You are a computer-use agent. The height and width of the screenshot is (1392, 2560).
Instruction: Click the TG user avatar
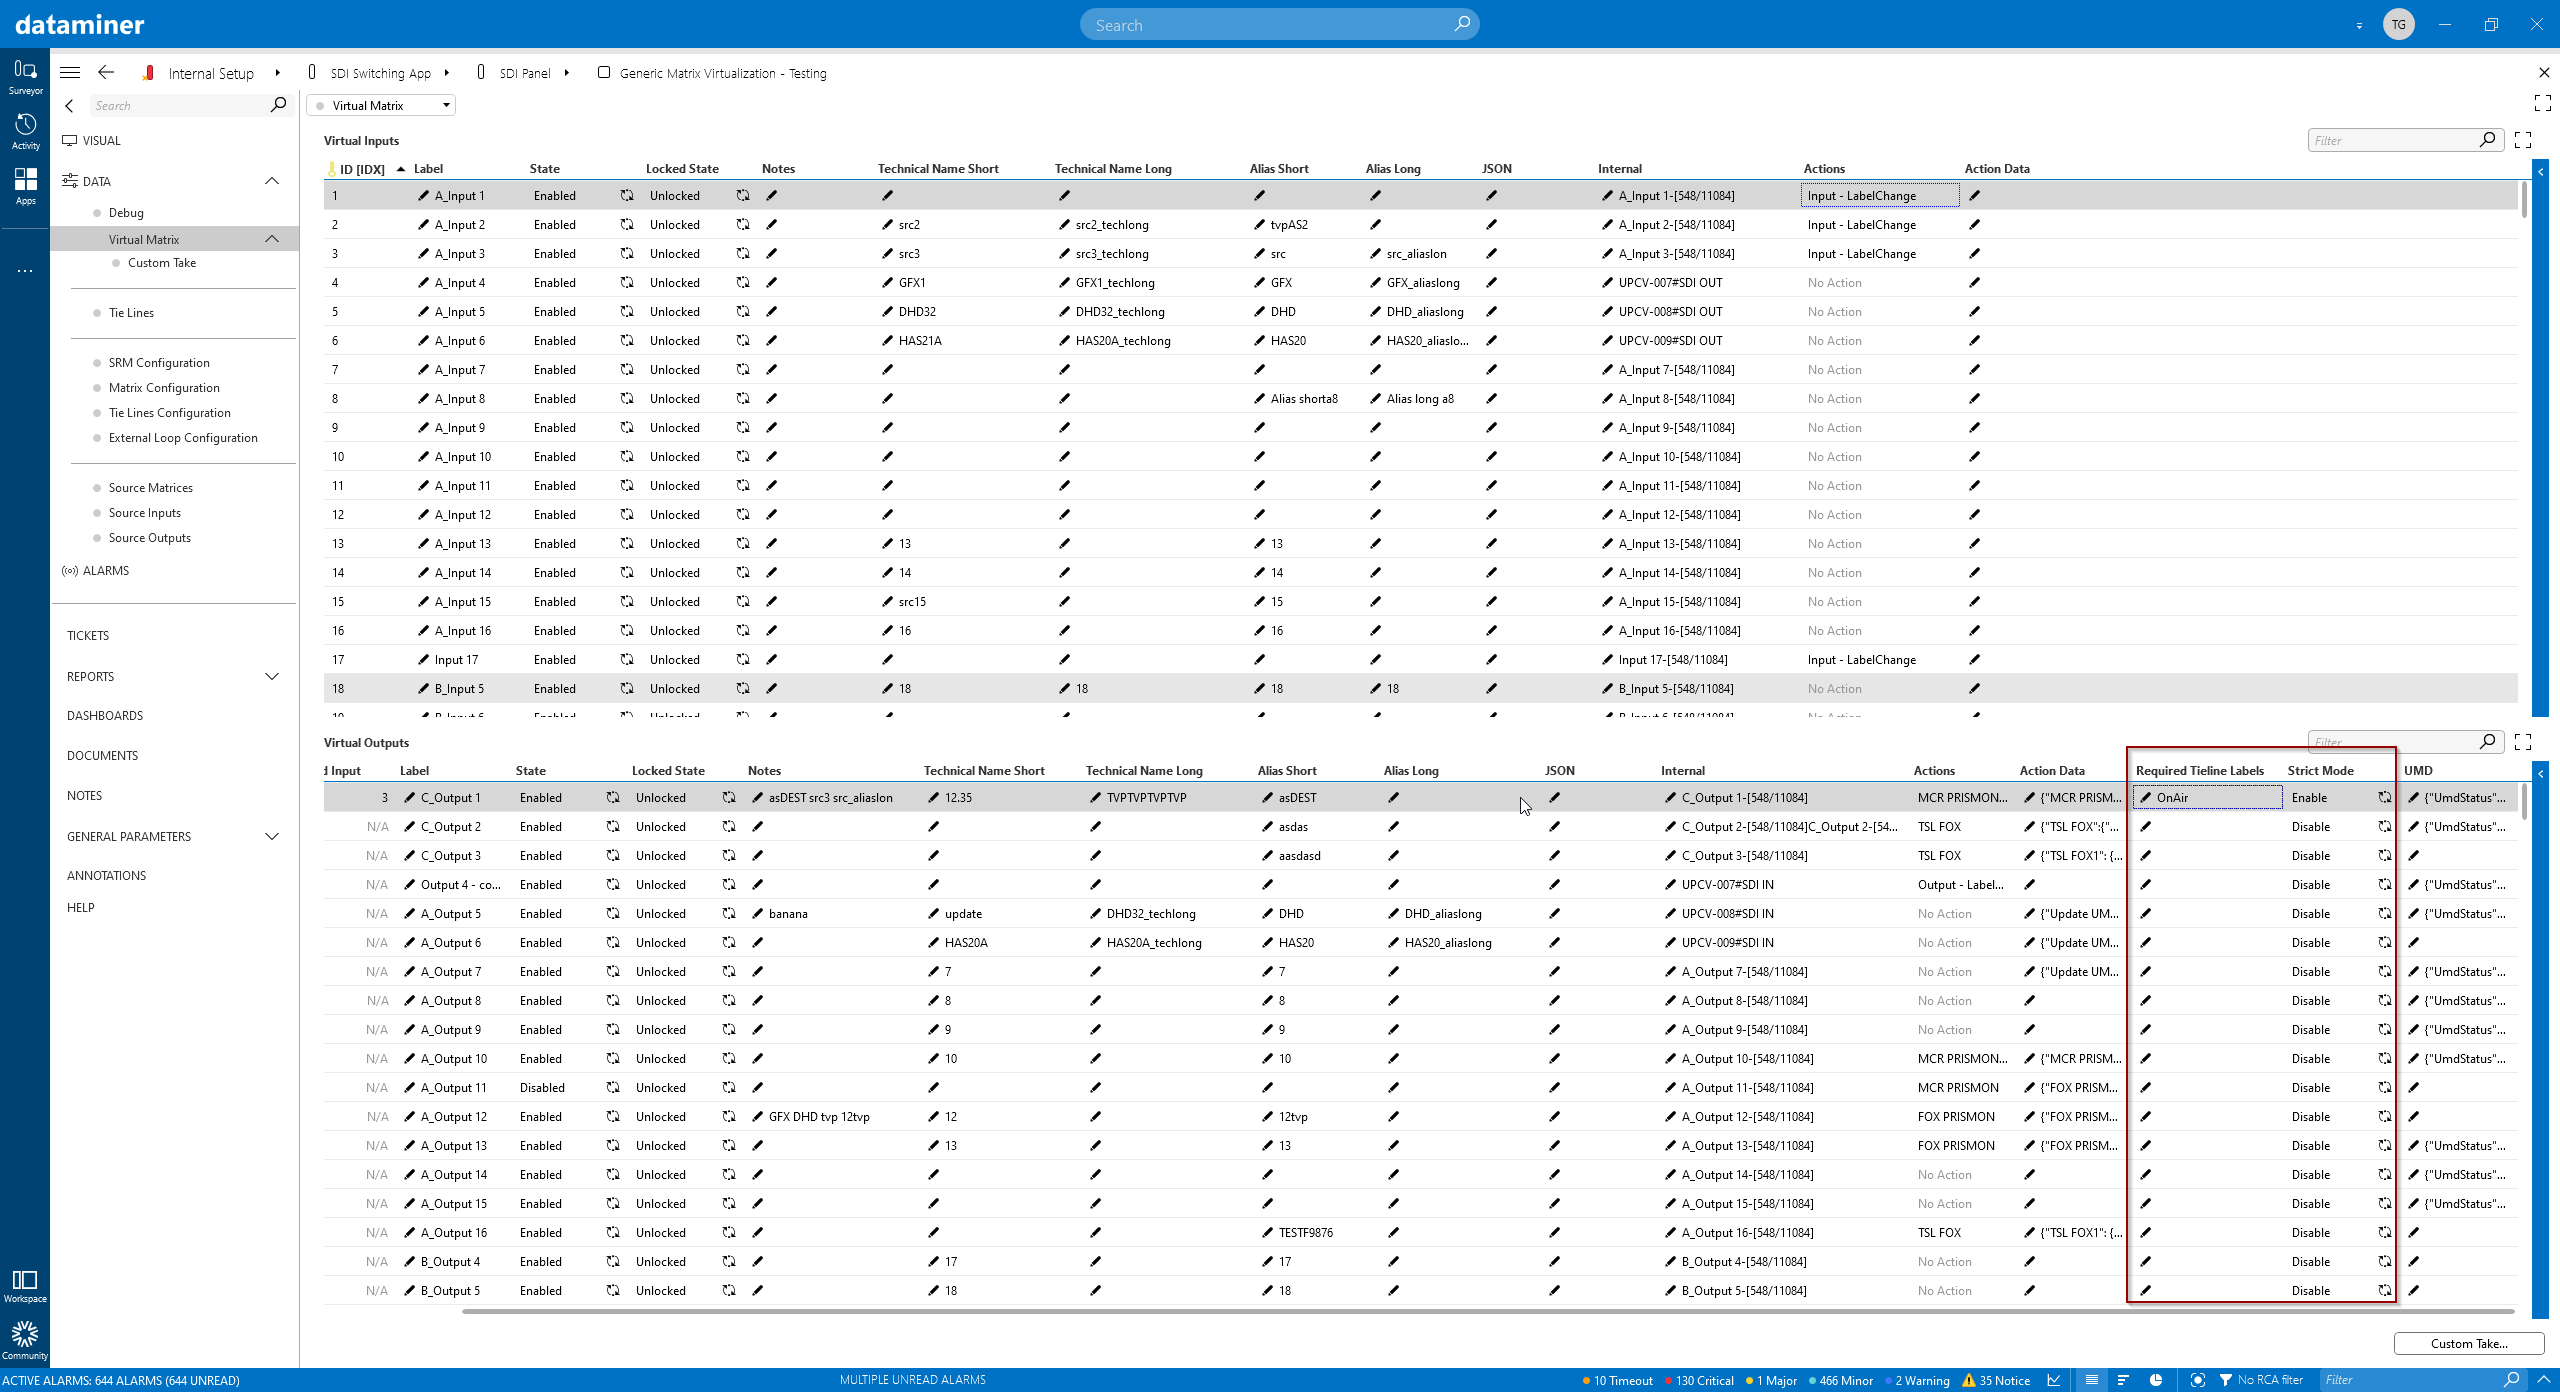[2399, 24]
